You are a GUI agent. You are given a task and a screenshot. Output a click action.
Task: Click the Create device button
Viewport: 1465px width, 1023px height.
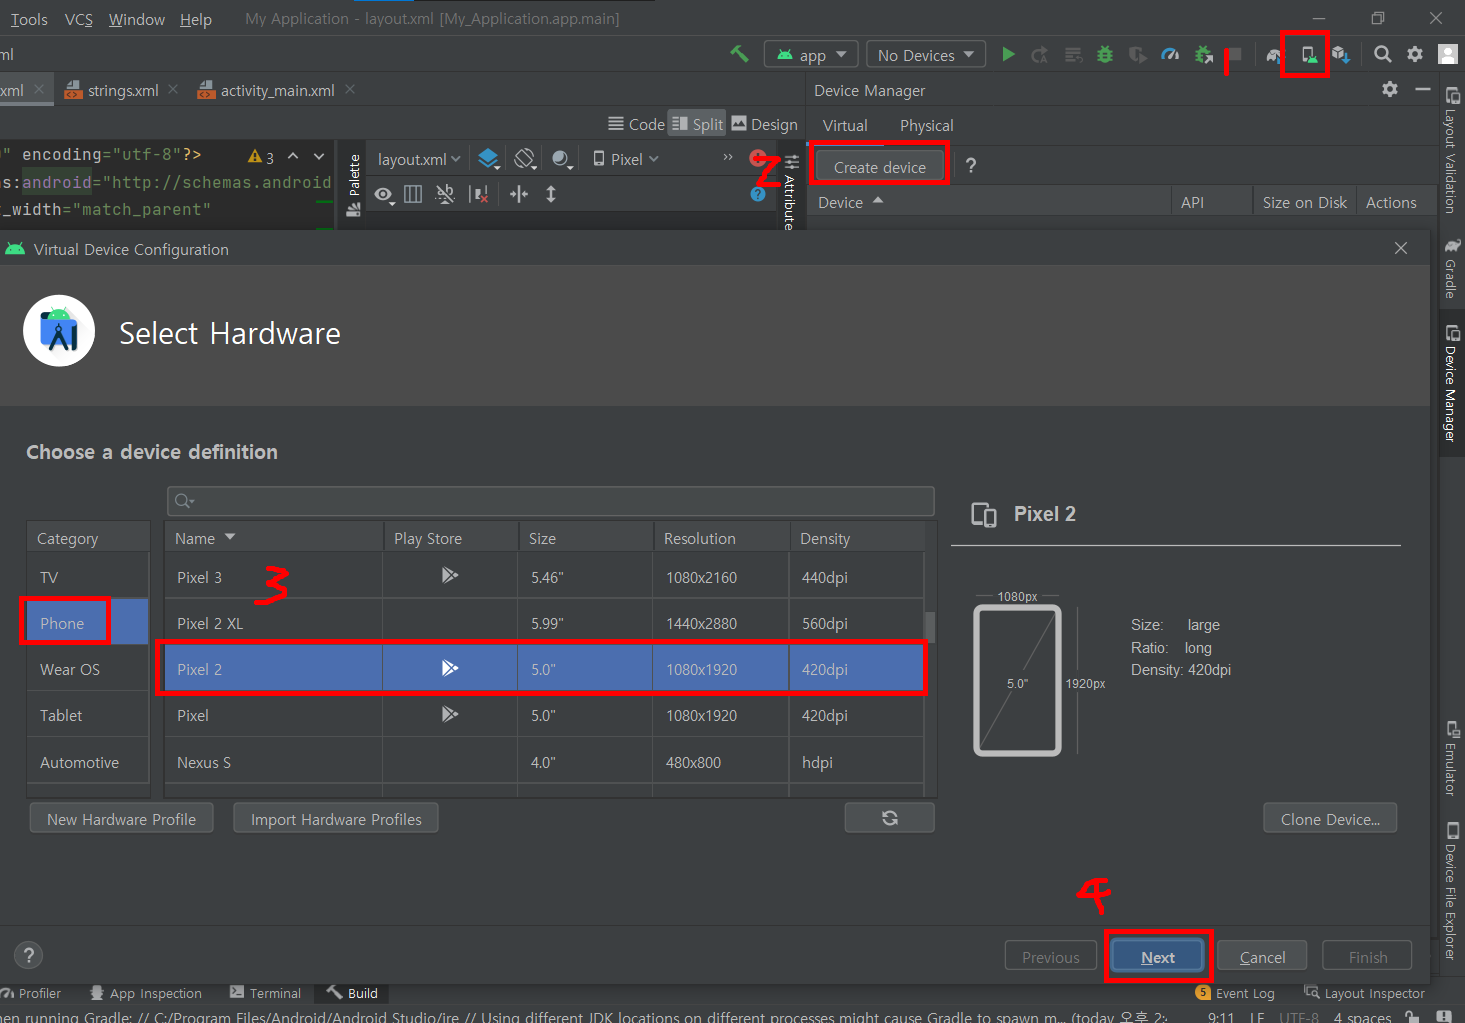click(880, 167)
